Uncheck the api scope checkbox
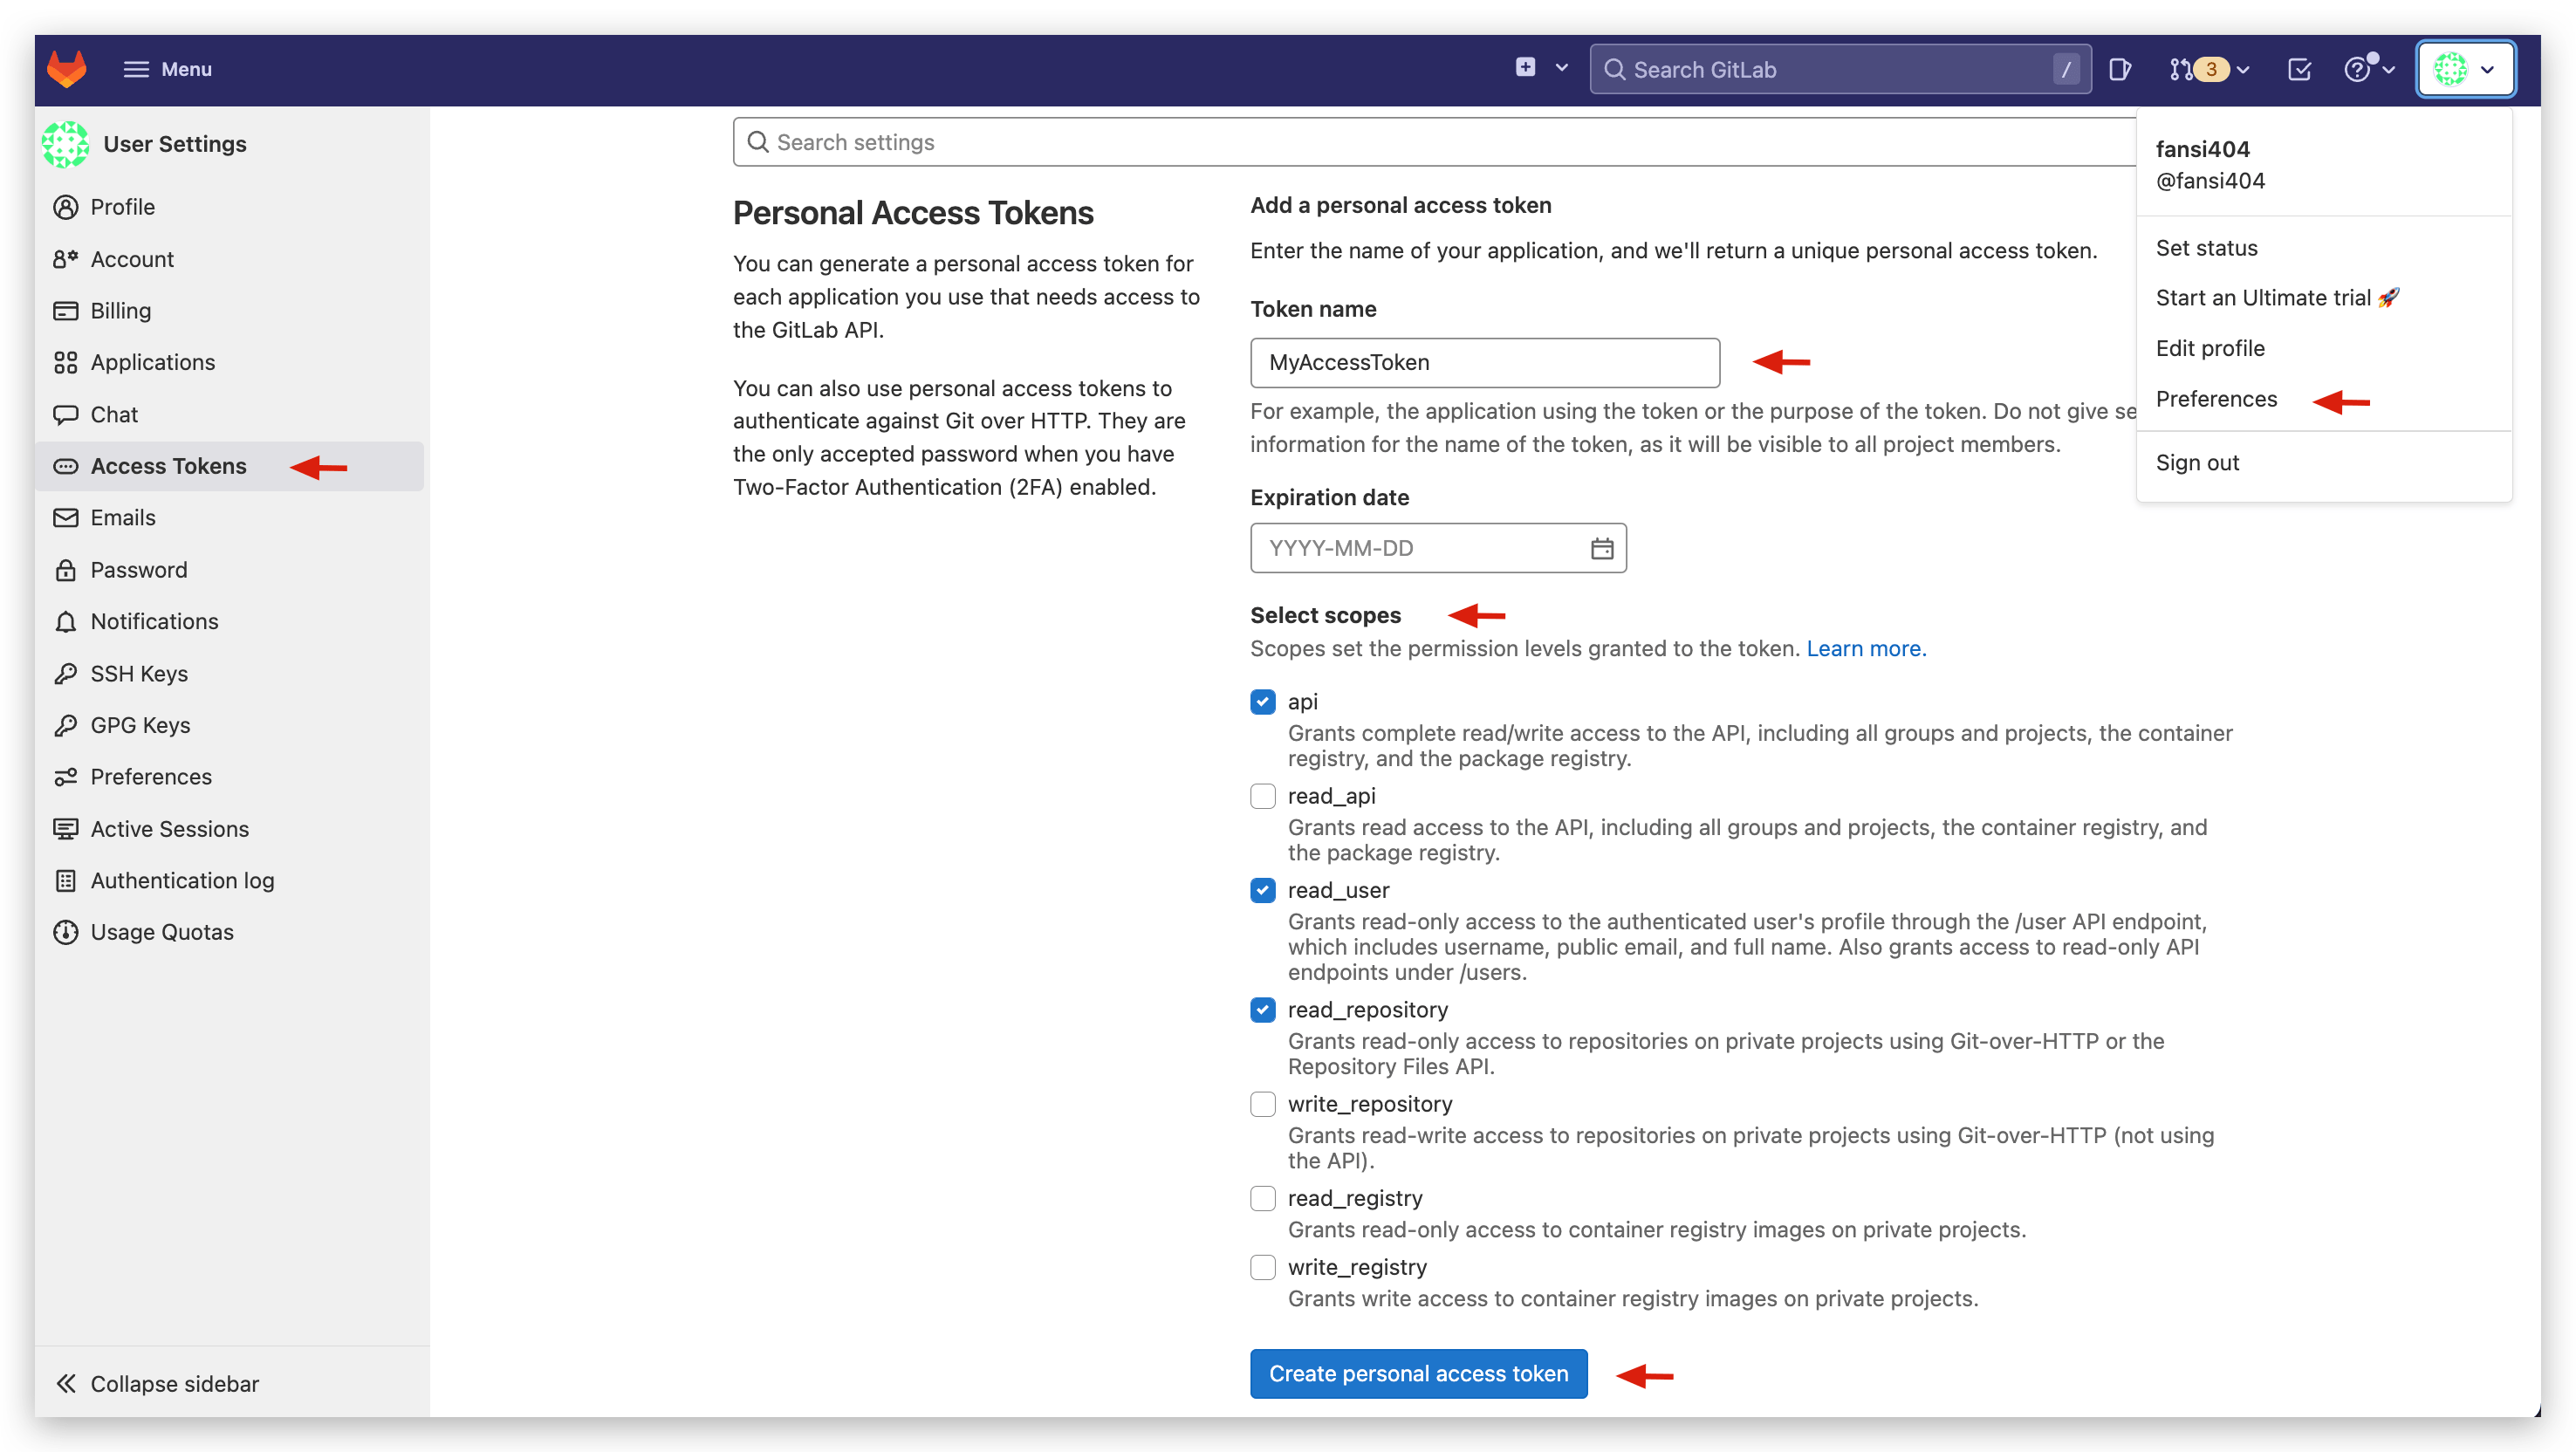 pos(1262,702)
